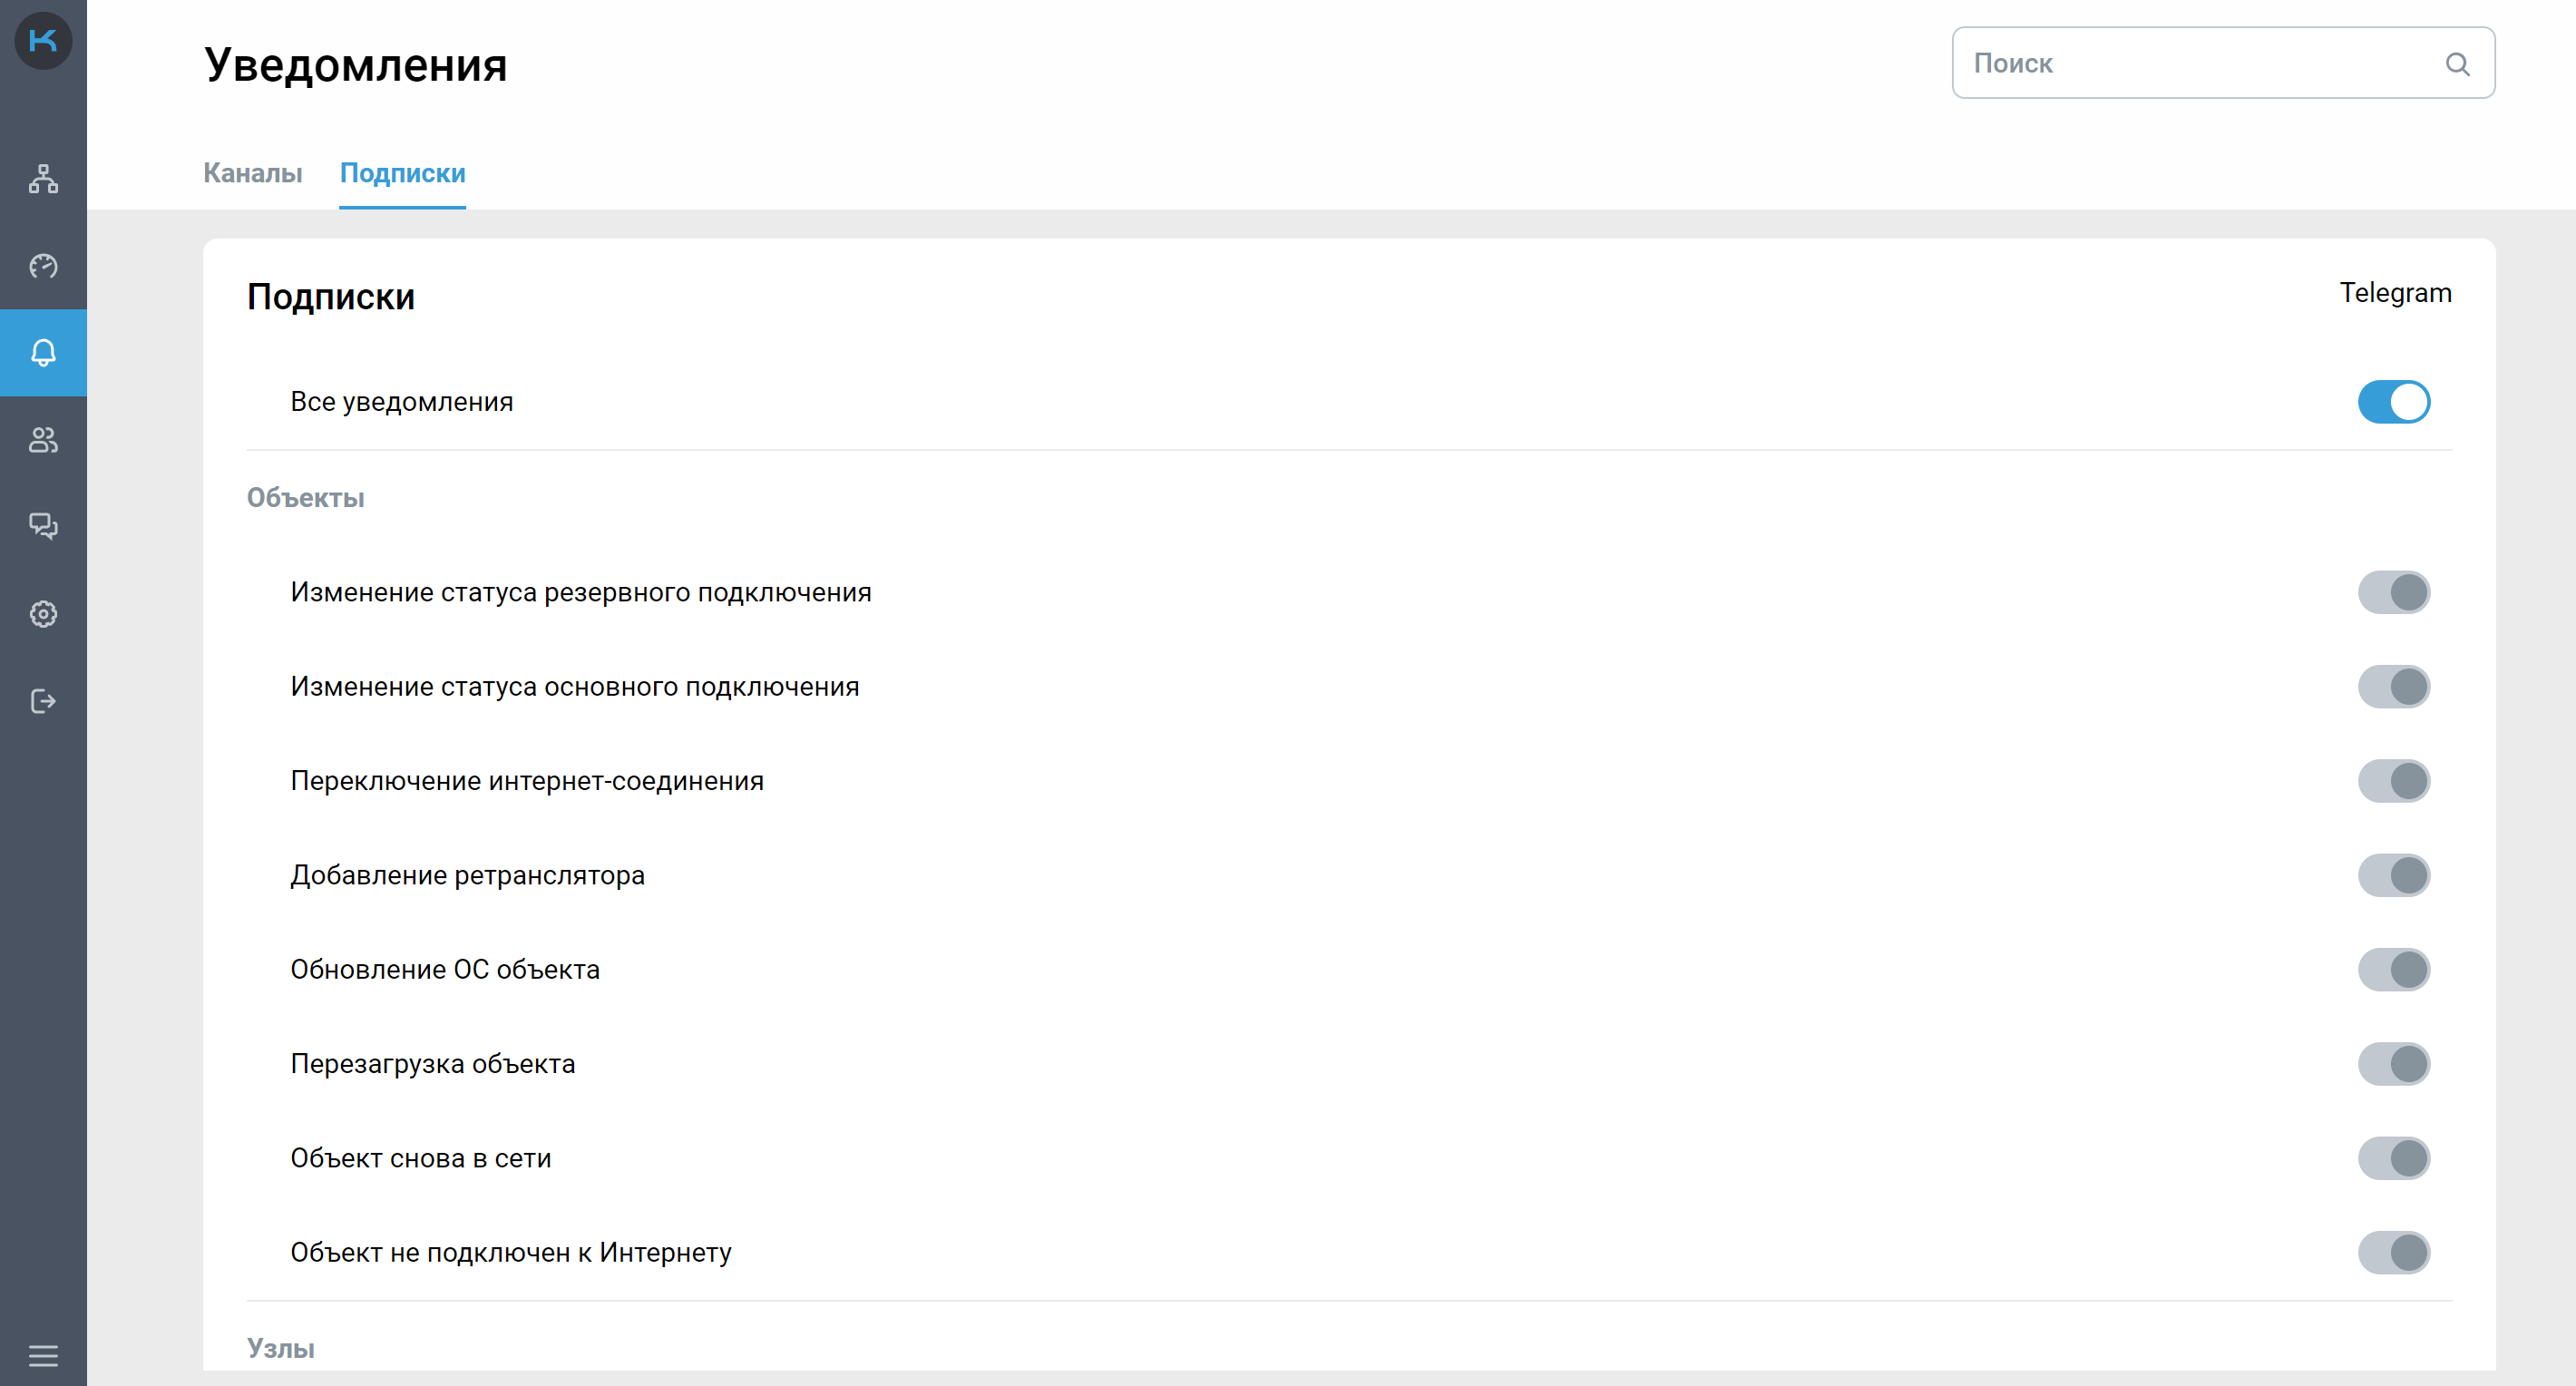Screen dimensions: 2576x1386
Task: Expand sidebar with hamburger menu icon
Action: pyautogui.click(x=43, y=1356)
